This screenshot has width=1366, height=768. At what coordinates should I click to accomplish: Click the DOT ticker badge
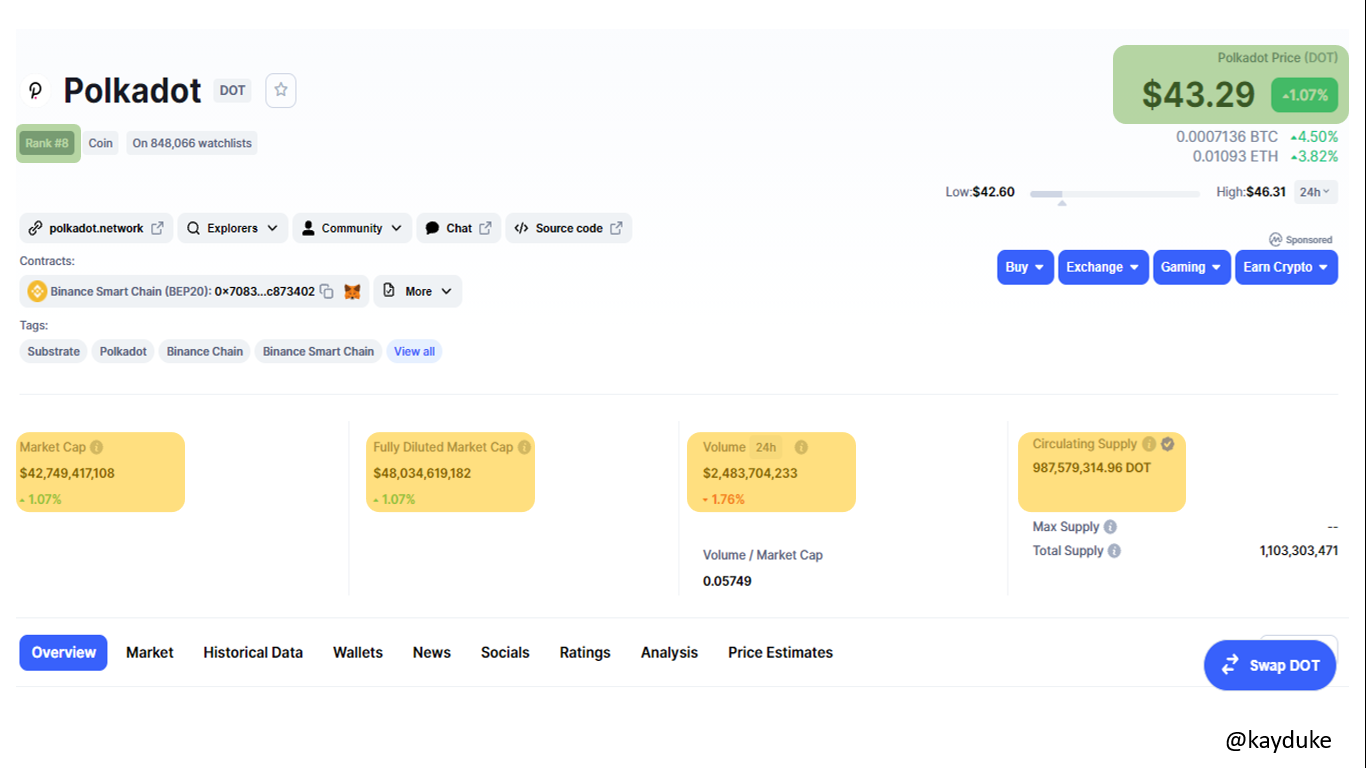click(232, 90)
